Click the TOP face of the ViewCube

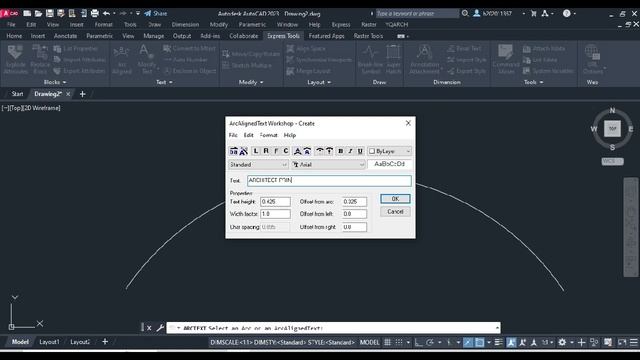click(612, 129)
